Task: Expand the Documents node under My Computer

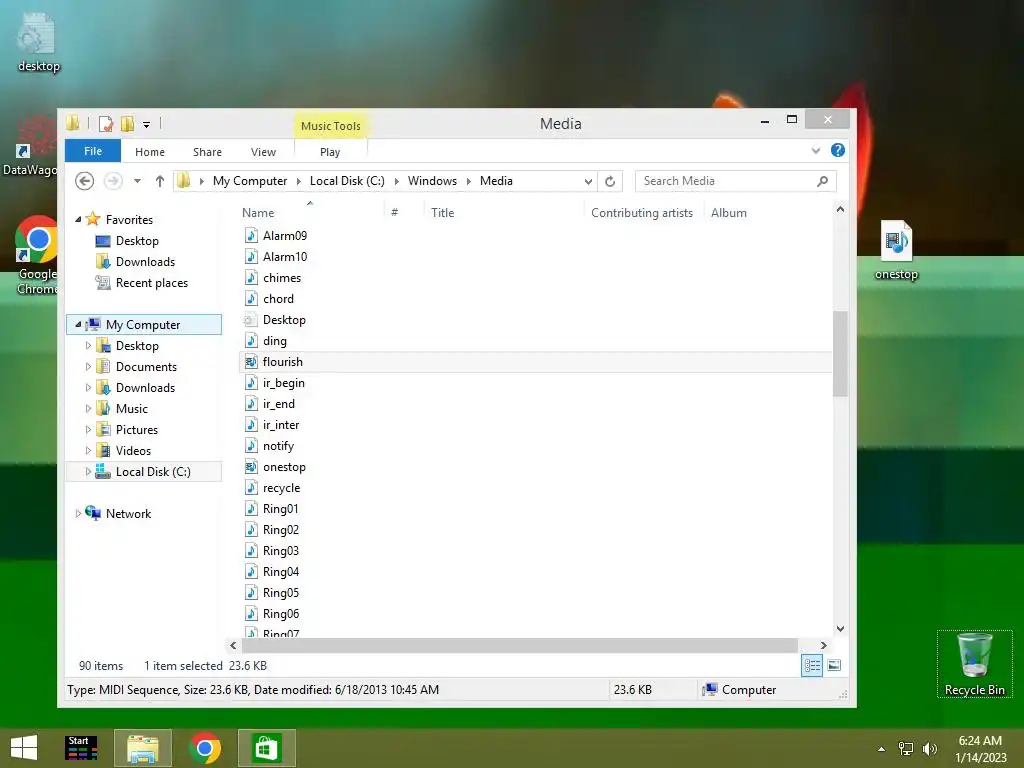Action: tap(88, 366)
